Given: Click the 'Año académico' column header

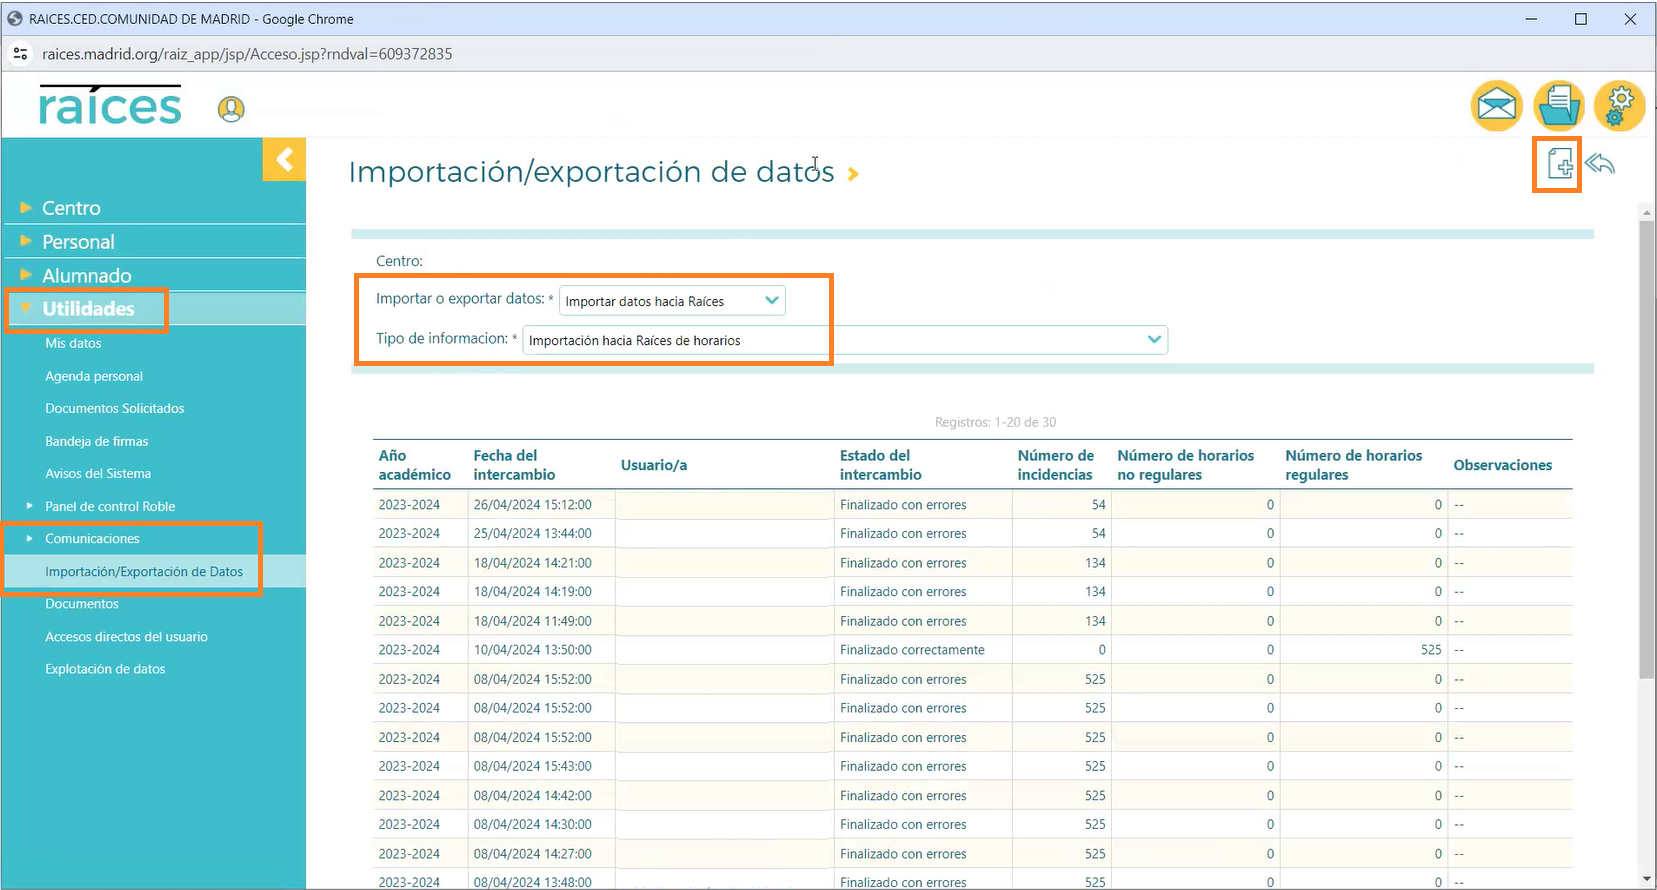Looking at the screenshot, I should [x=414, y=465].
